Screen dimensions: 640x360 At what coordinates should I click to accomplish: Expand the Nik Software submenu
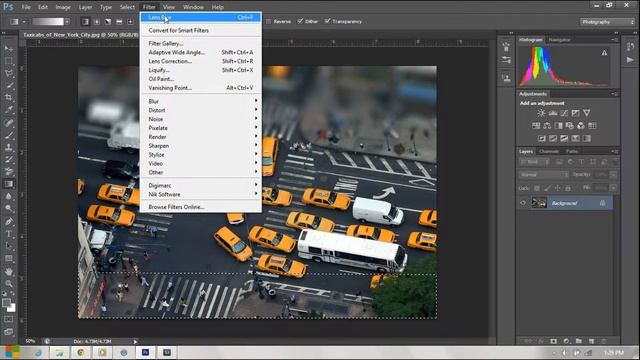(x=200, y=194)
